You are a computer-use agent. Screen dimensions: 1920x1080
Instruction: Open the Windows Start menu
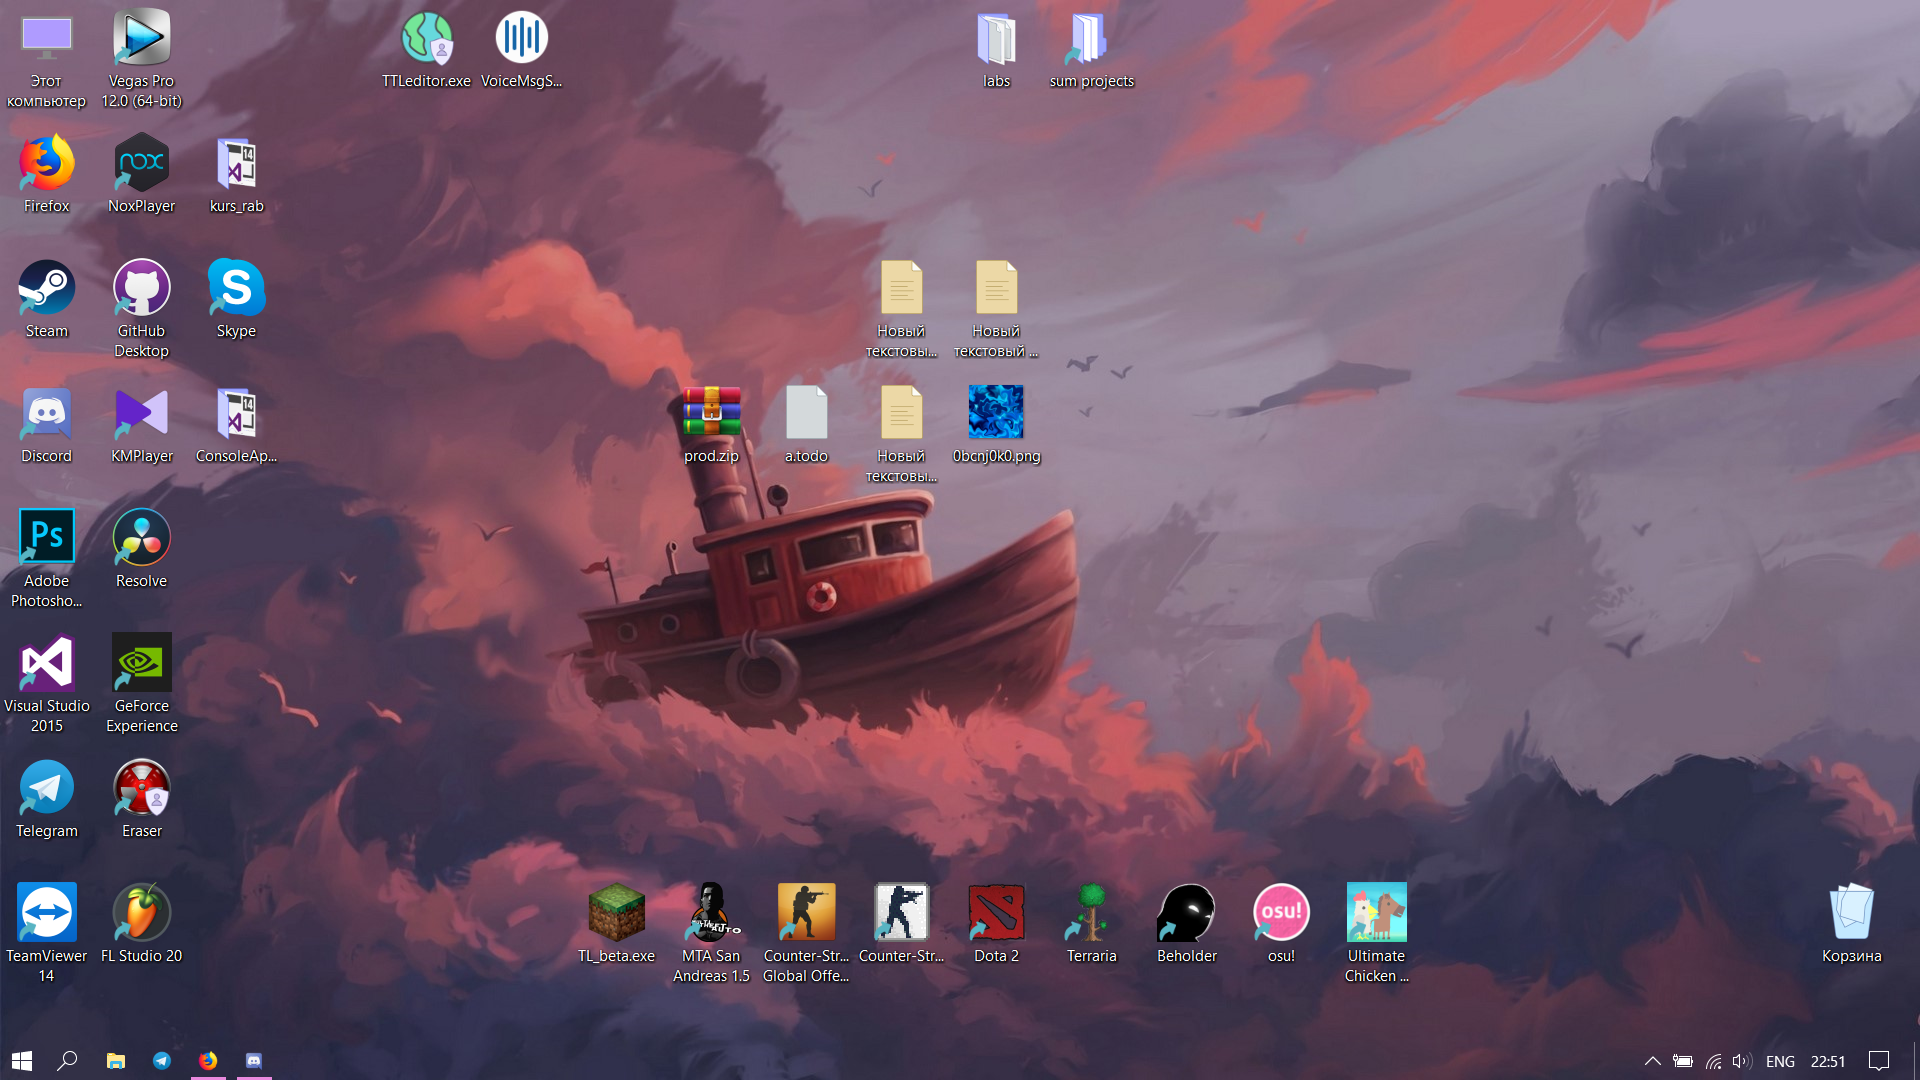[x=22, y=1061]
